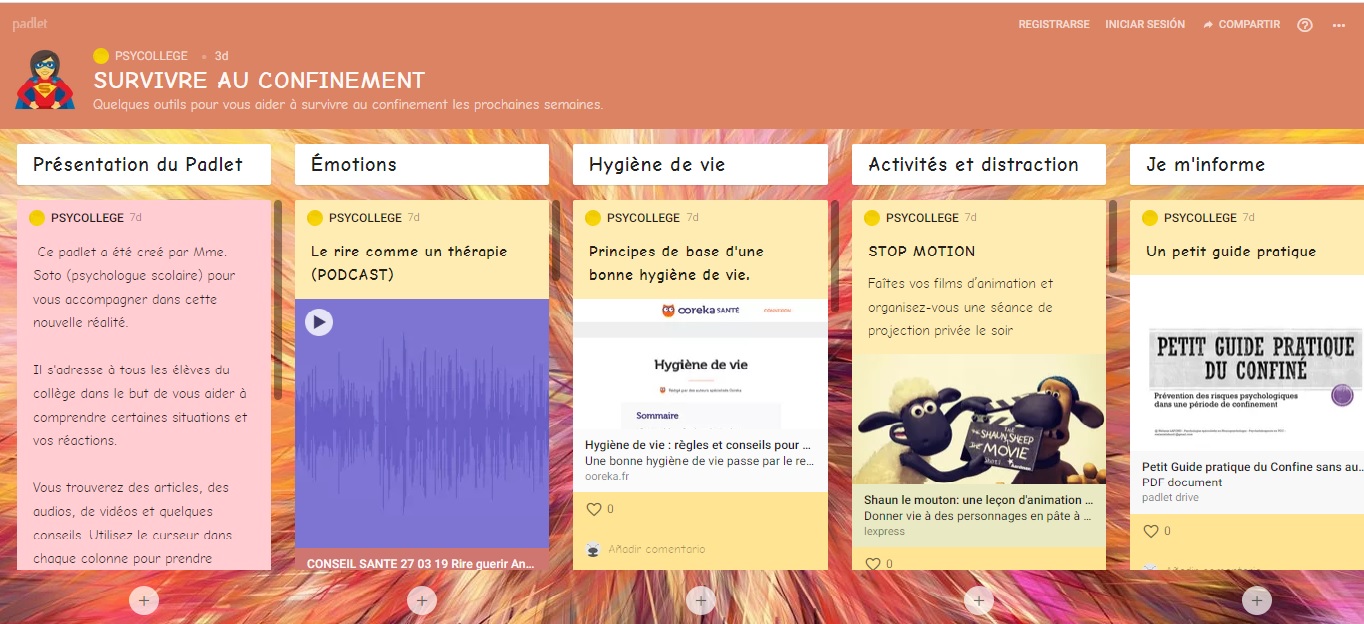The width and height of the screenshot is (1364, 624).
Task: Click Añadir comentario on Hygiène de vie post
Action: pyautogui.click(x=656, y=549)
